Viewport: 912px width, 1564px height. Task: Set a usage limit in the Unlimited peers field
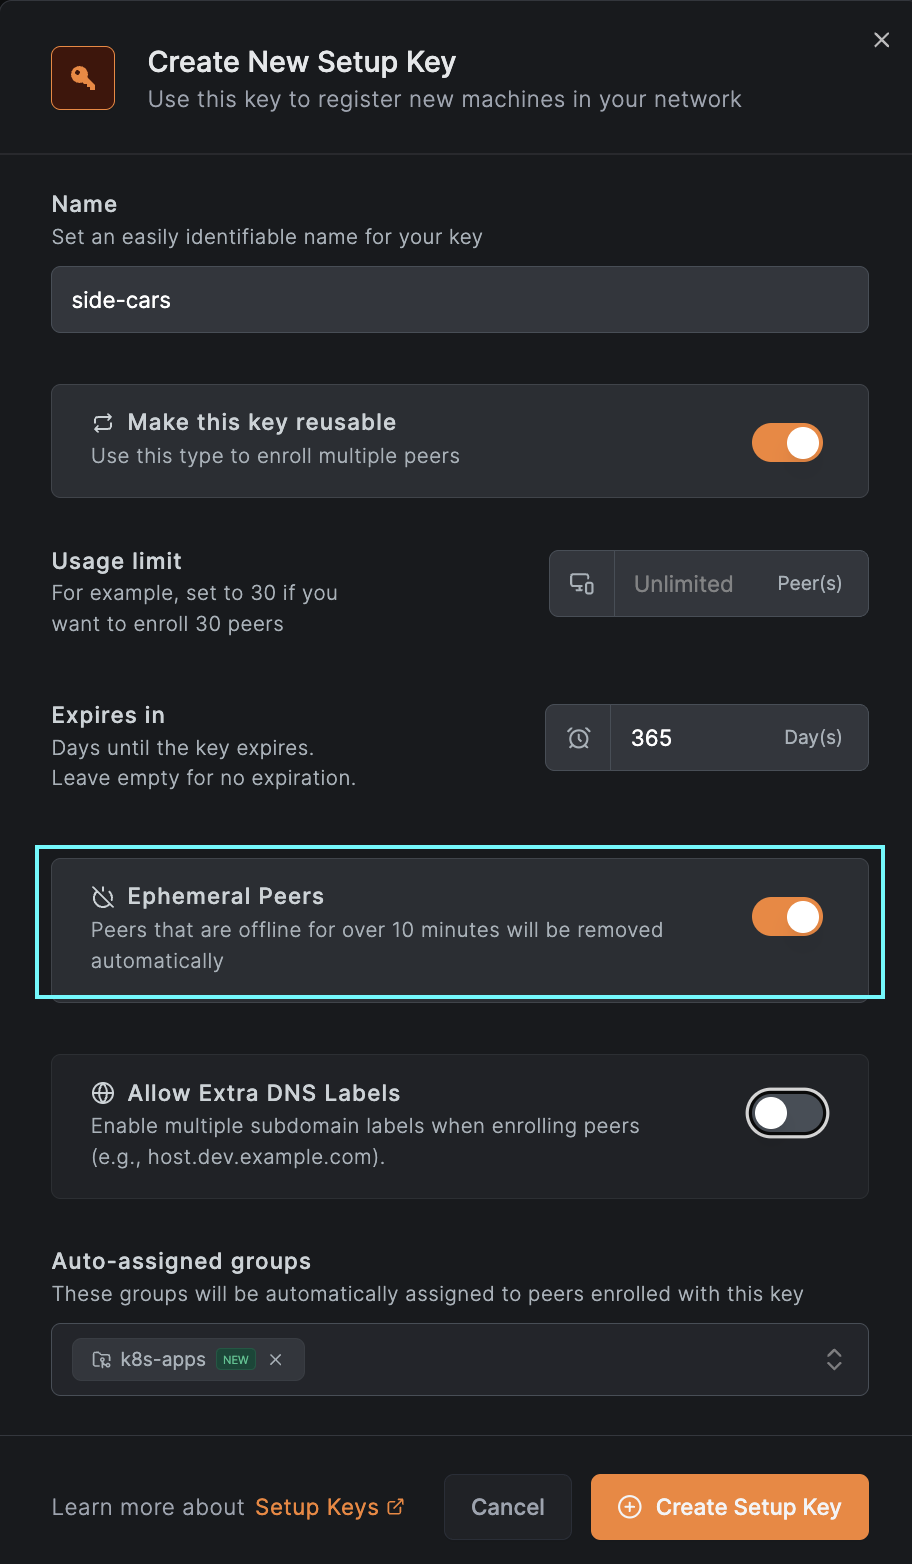tap(683, 583)
